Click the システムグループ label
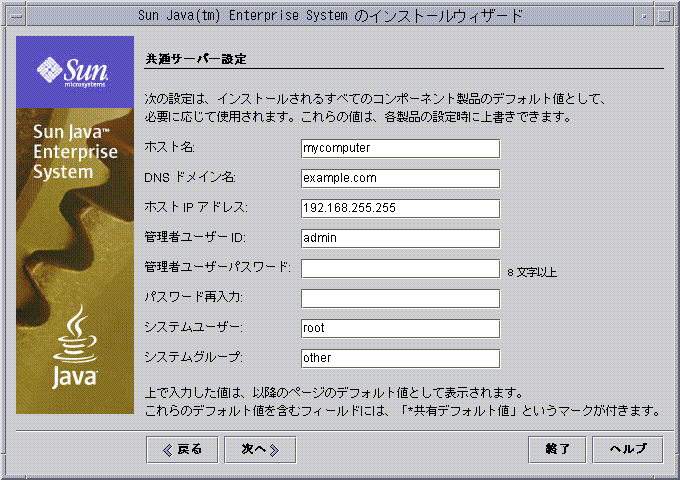 (x=193, y=357)
